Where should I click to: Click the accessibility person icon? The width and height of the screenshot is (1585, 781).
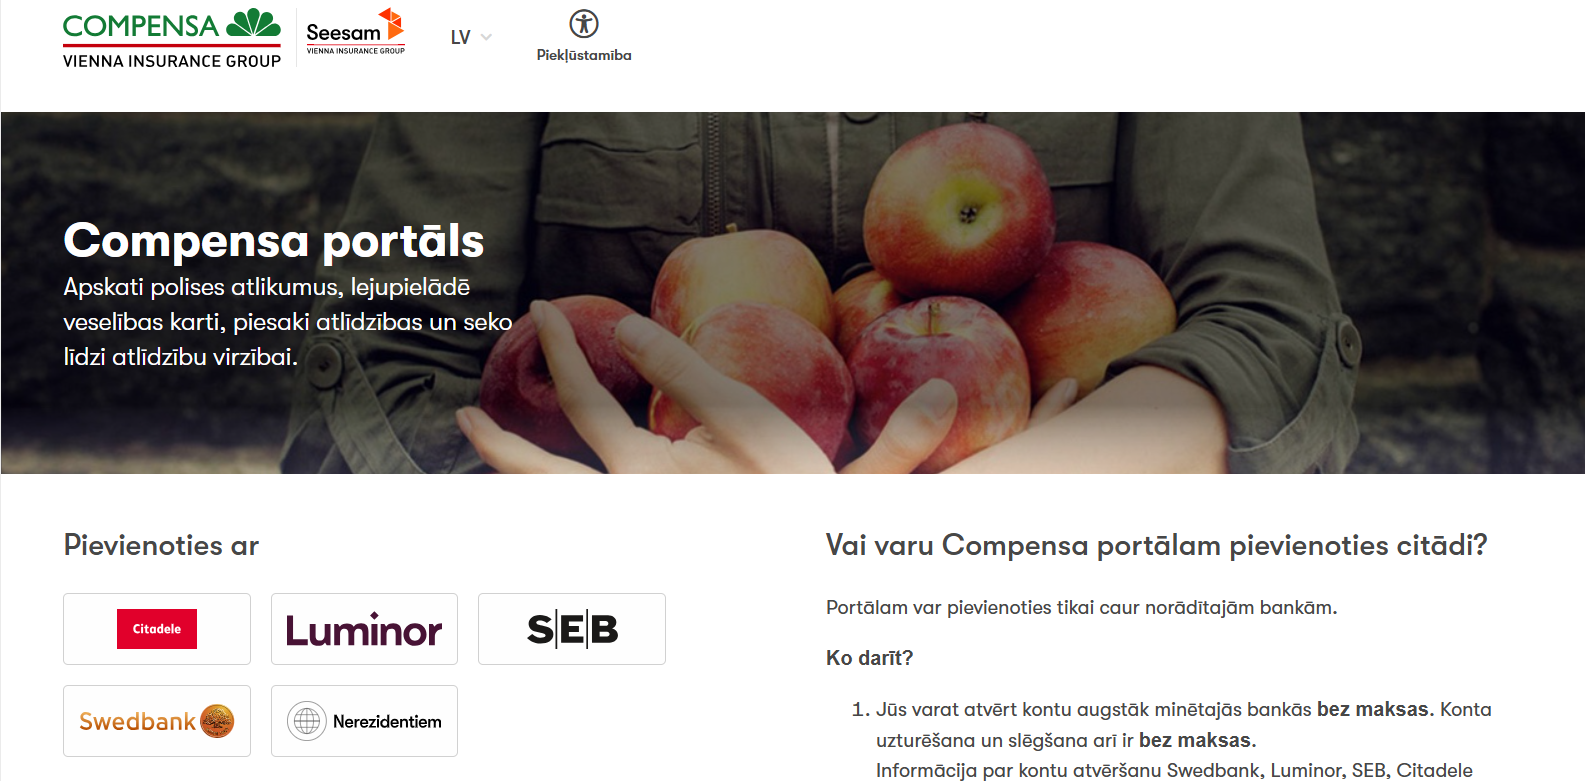584,23
